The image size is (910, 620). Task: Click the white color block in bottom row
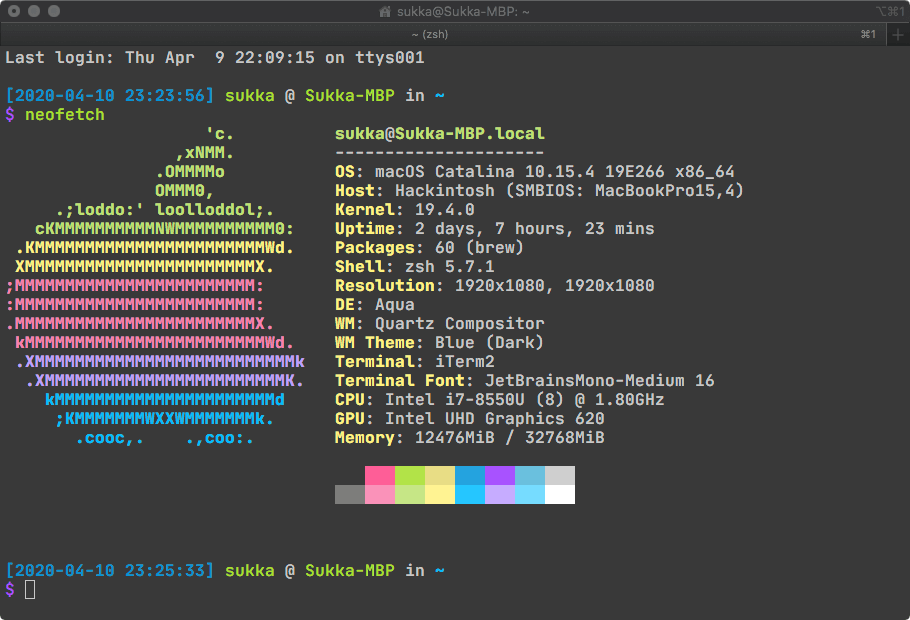tap(560, 495)
